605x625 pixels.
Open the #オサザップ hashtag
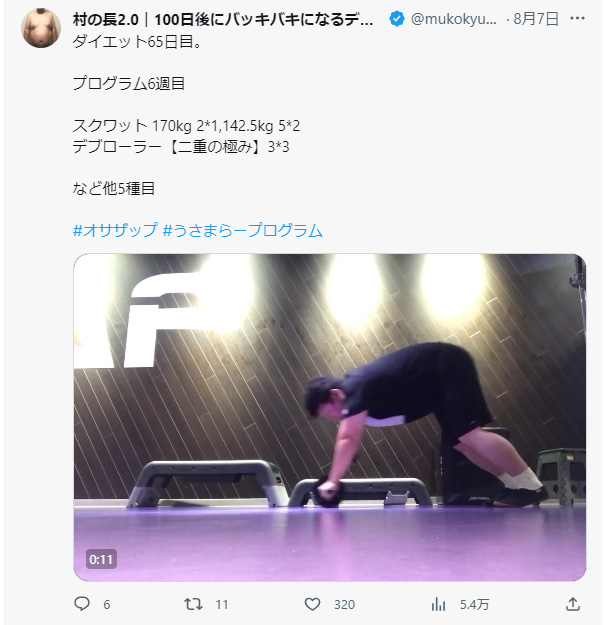(115, 230)
